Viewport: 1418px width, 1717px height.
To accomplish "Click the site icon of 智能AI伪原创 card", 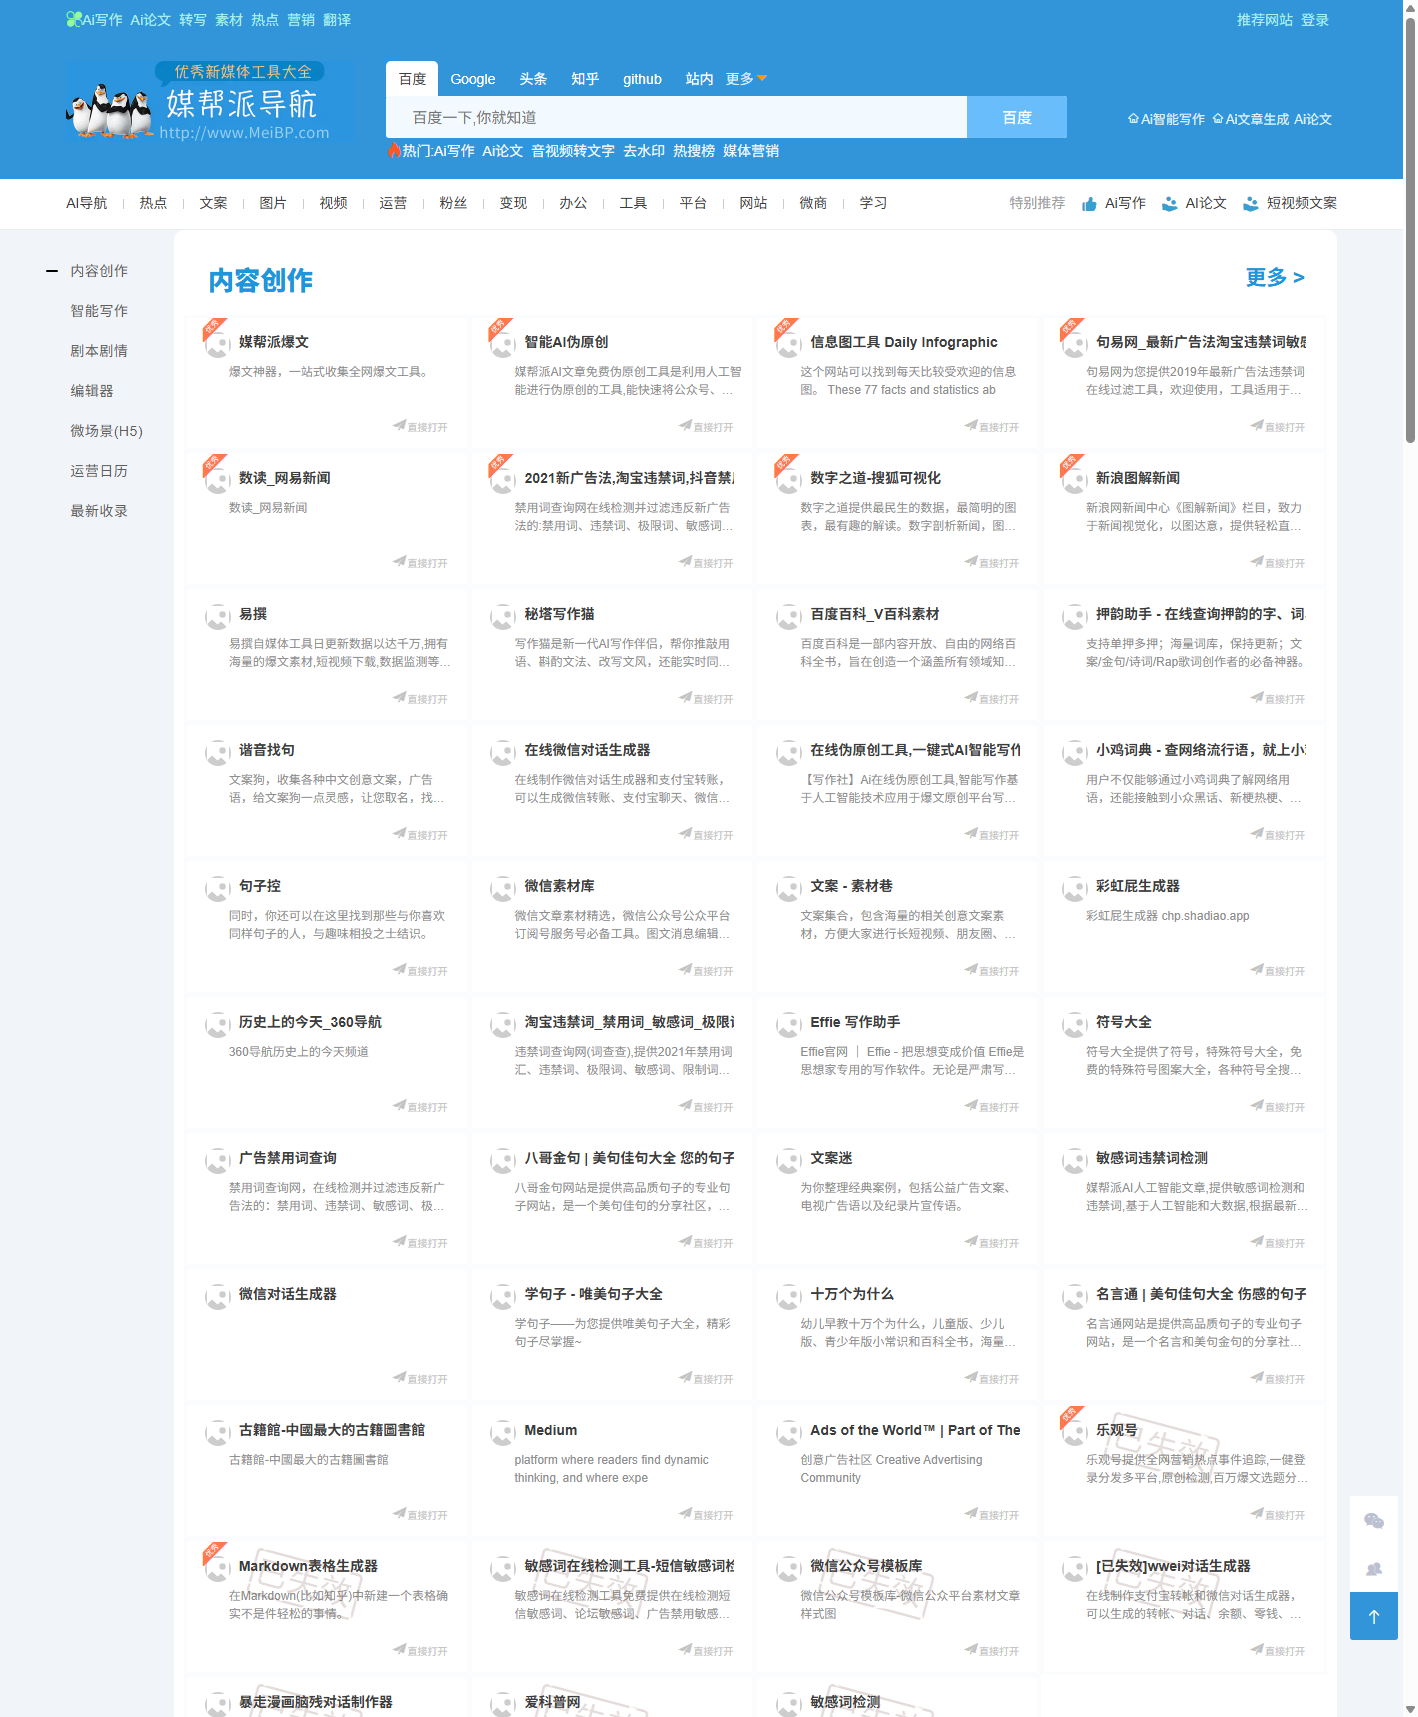I will point(503,343).
